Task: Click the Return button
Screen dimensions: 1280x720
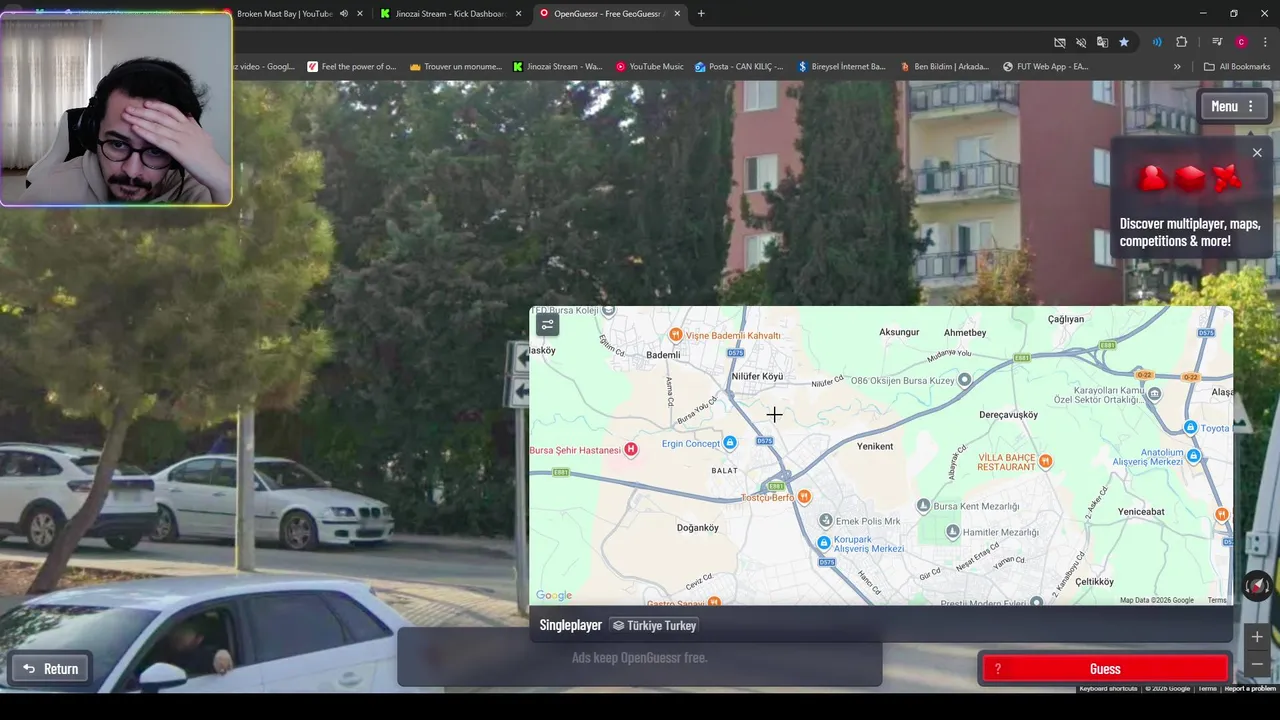Action: pos(50,669)
